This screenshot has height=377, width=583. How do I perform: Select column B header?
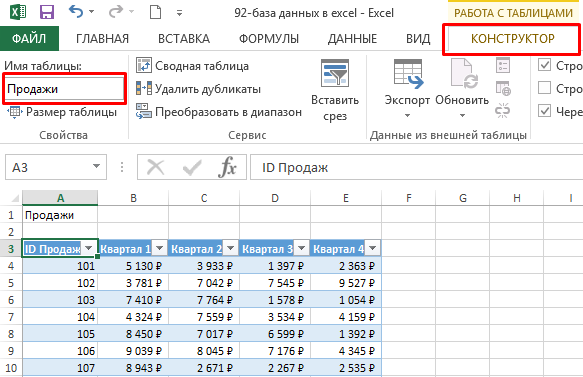coord(133,198)
